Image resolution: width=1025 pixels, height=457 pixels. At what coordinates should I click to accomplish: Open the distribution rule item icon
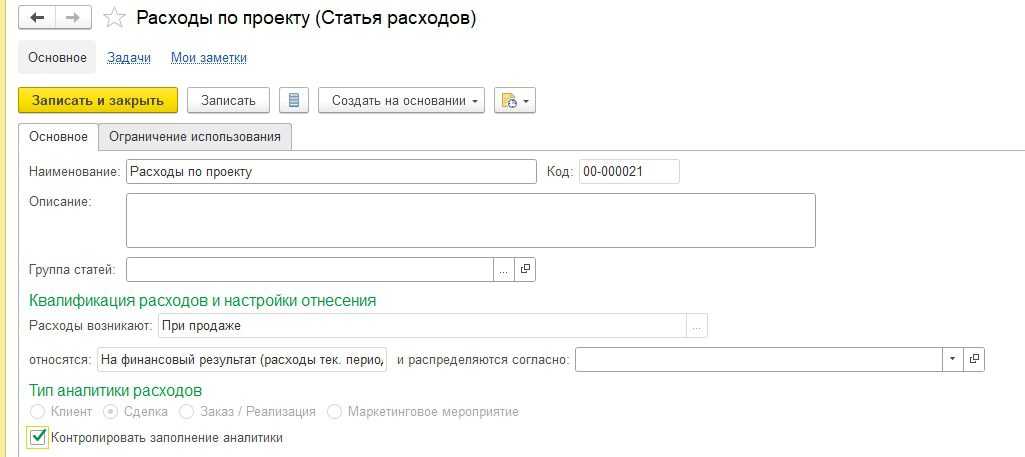coord(974,358)
